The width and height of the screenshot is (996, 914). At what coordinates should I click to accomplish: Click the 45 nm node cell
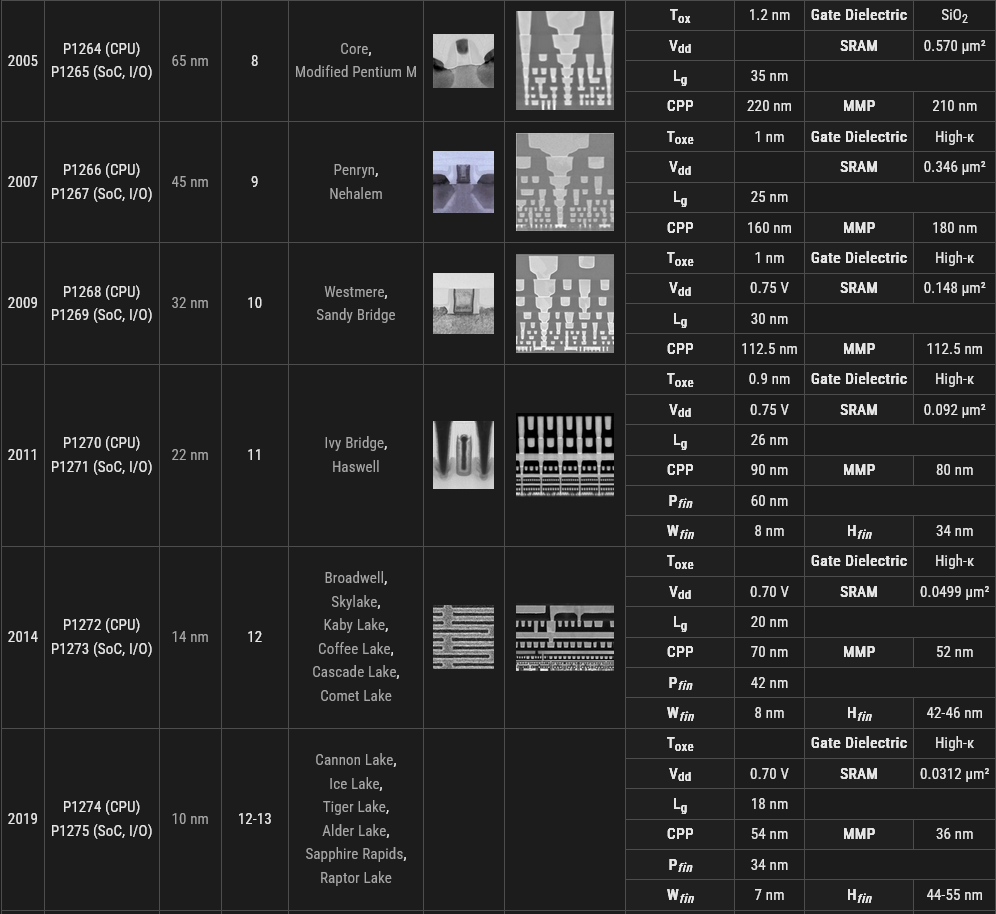[x=190, y=182]
